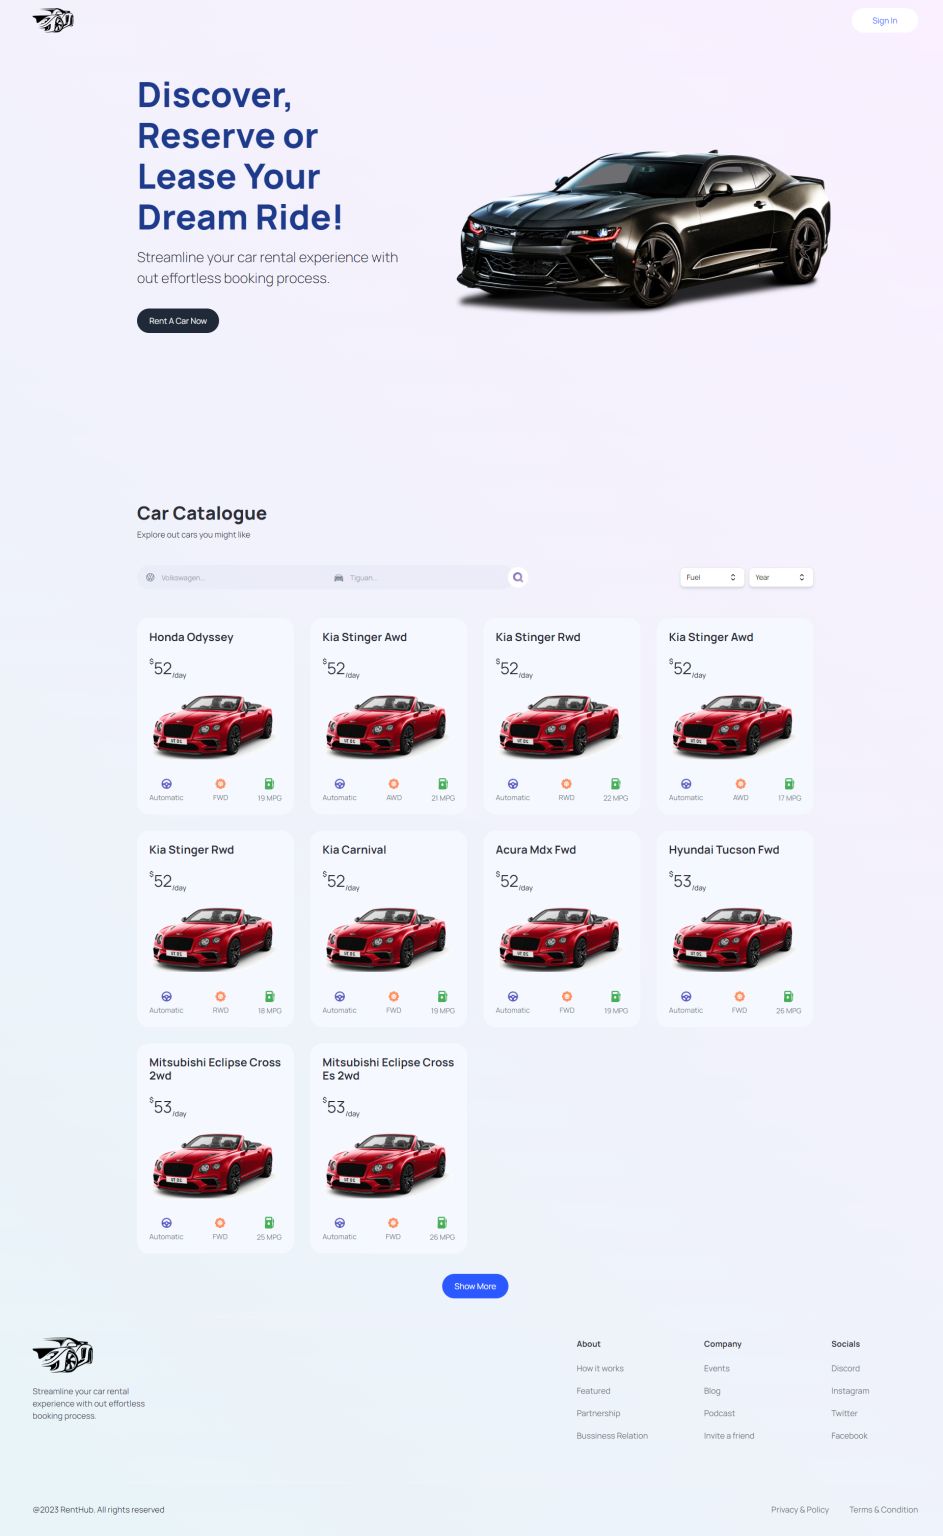Viewport: 943px width, 1536px height.
Task: Click the footer RentHub car logo
Action: [62, 1355]
